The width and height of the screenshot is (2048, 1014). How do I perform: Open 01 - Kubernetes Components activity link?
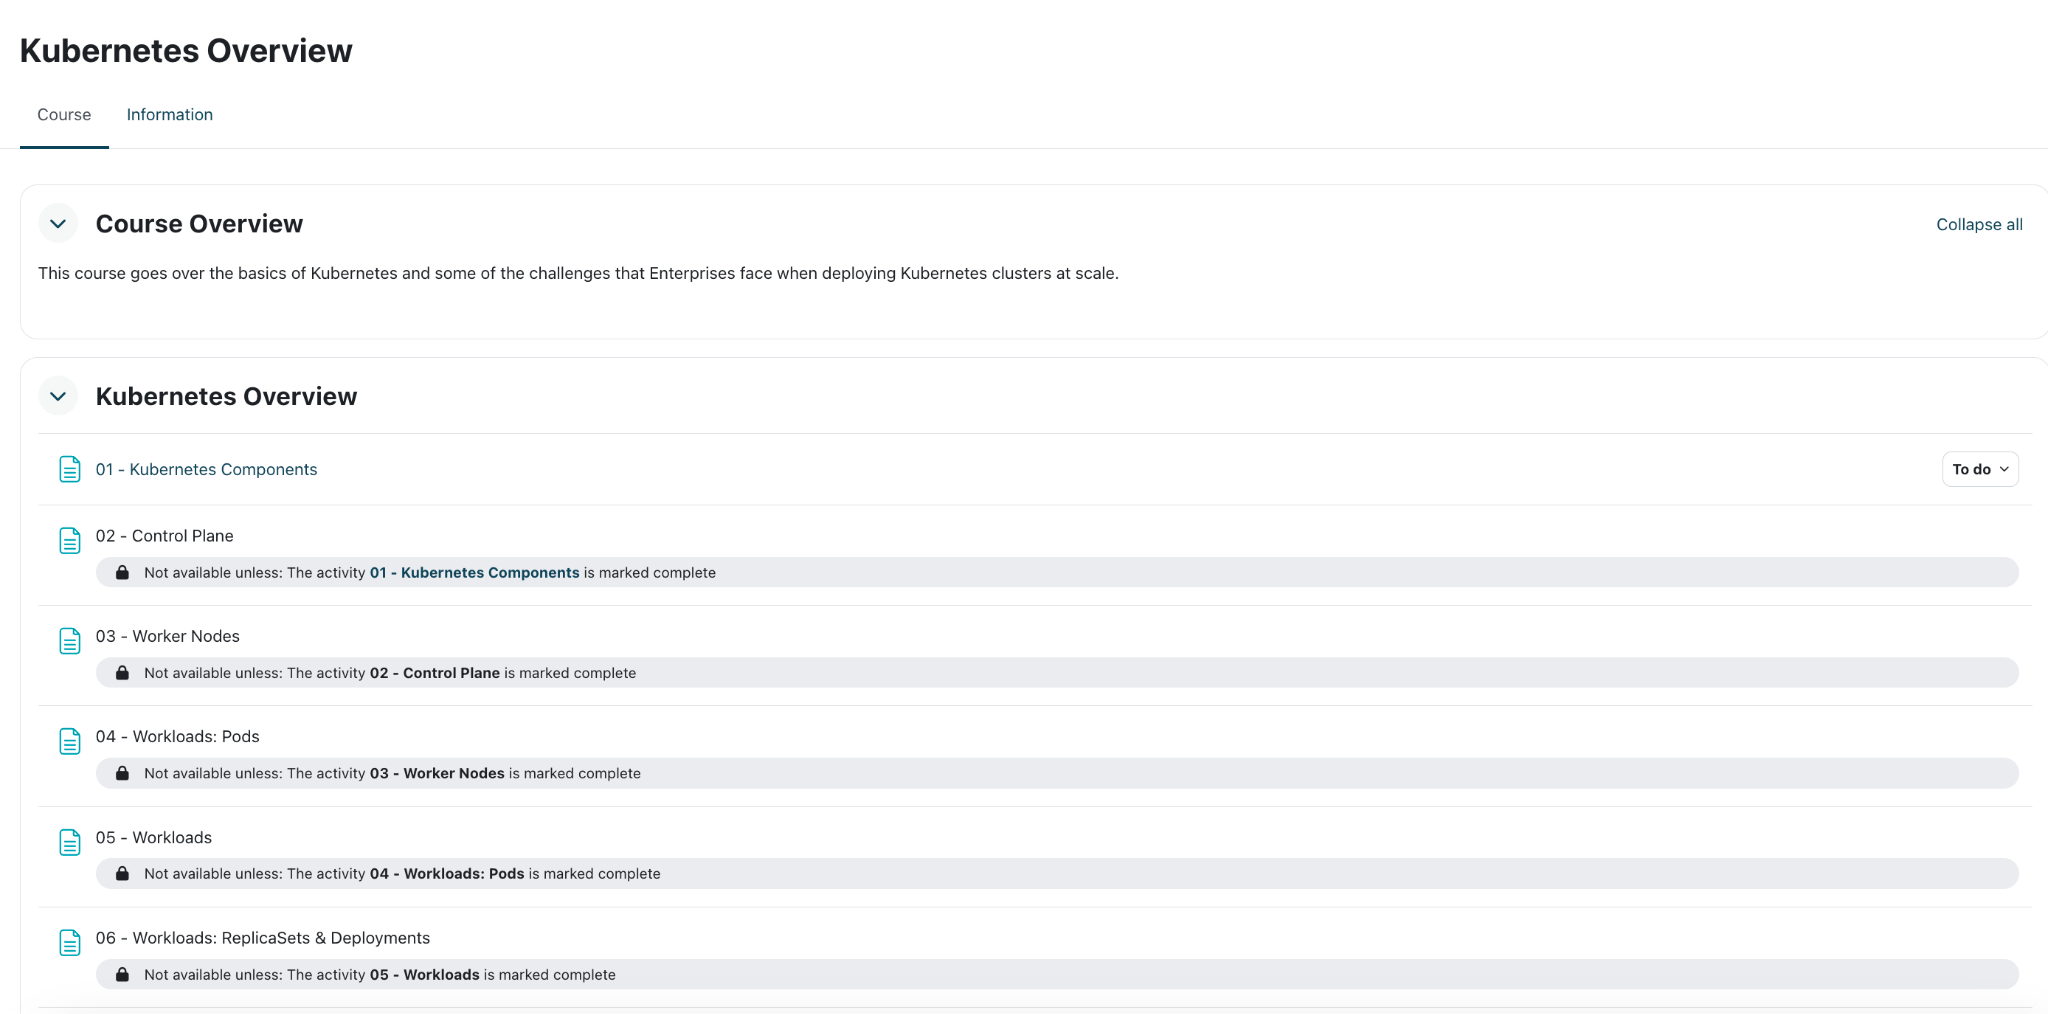pyautogui.click(x=206, y=470)
